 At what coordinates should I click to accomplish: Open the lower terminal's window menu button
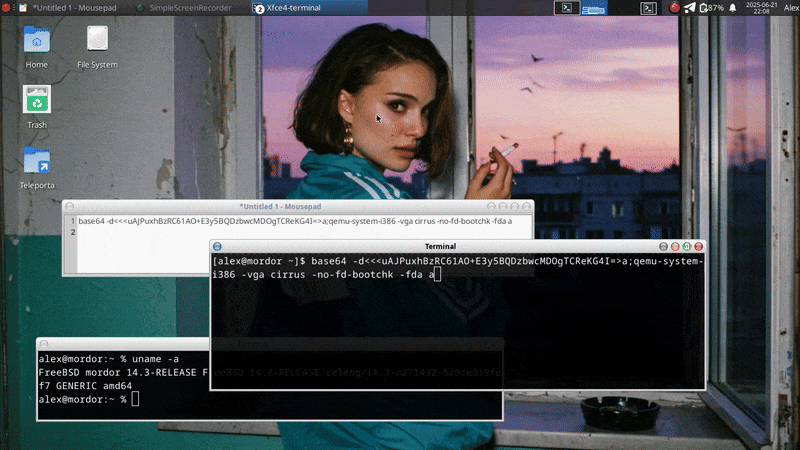[x=44, y=344]
